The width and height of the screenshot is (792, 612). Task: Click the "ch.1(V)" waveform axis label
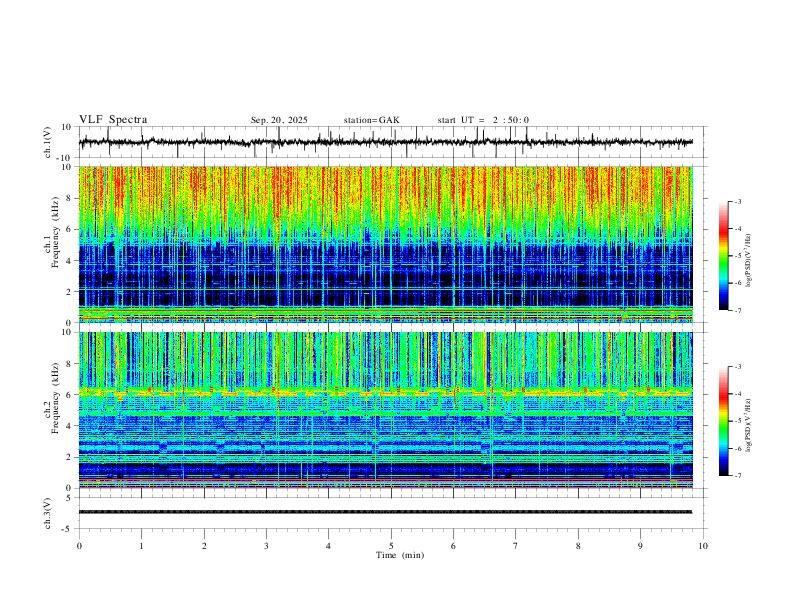click(x=48, y=142)
